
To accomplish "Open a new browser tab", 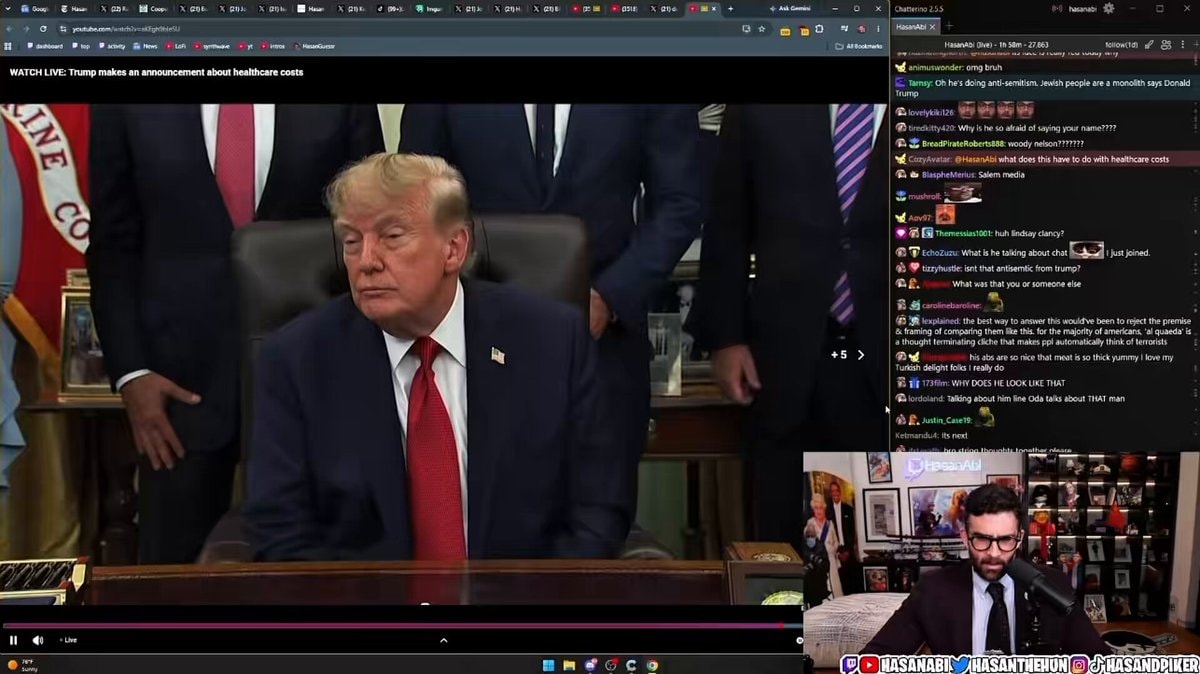I will click(x=731, y=8).
